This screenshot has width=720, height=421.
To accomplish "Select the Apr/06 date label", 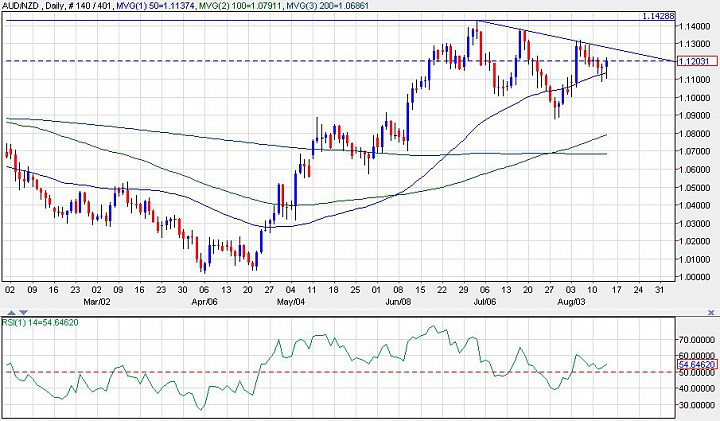I will [x=204, y=299].
